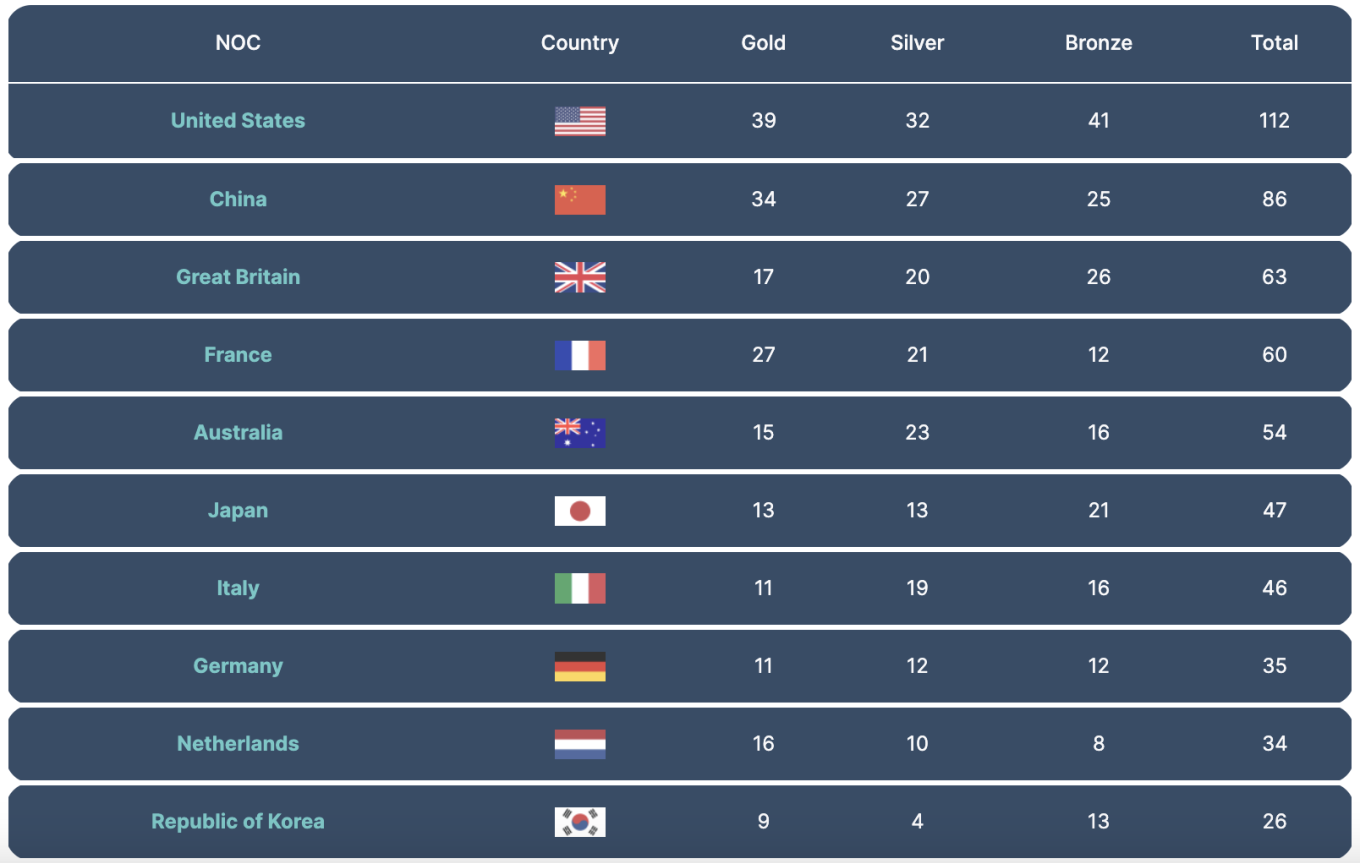Click the France flag icon
1360x863 pixels.
pyautogui.click(x=580, y=355)
